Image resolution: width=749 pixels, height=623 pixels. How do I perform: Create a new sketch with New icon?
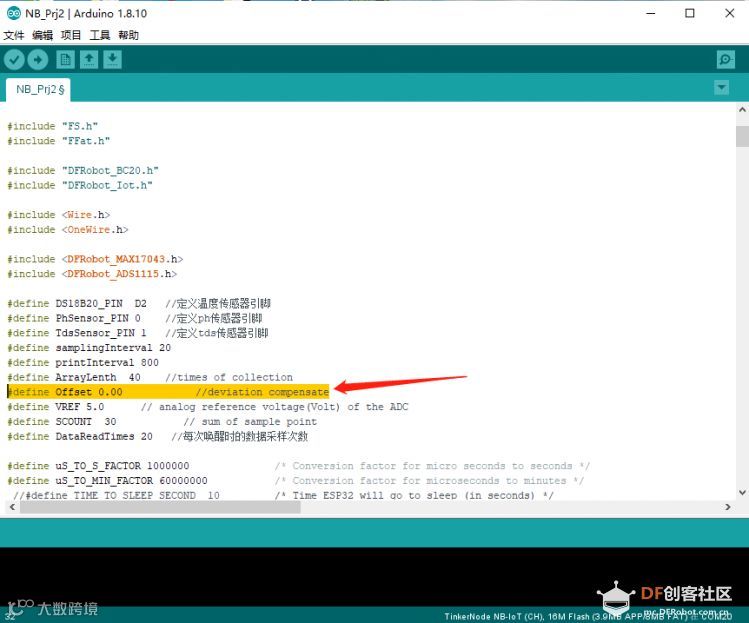click(x=65, y=60)
